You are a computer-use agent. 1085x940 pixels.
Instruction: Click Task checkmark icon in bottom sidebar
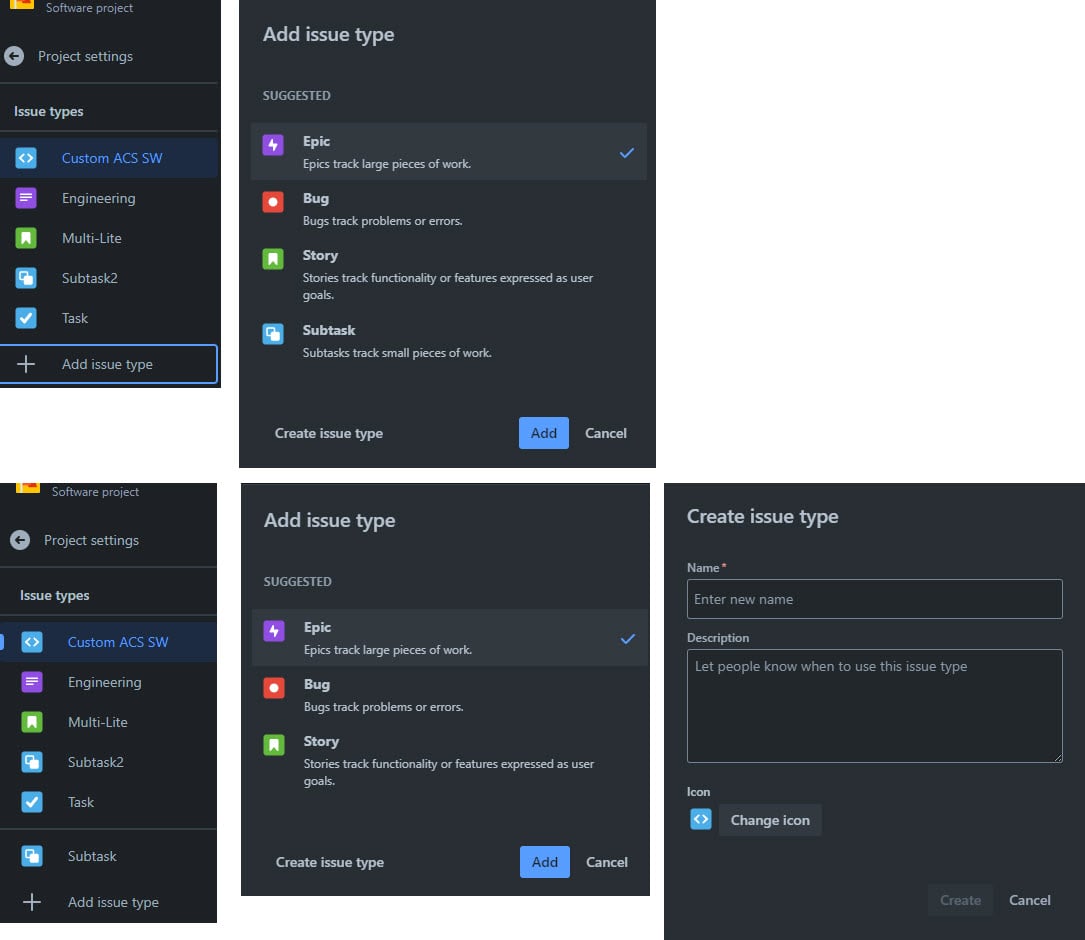[x=32, y=802]
